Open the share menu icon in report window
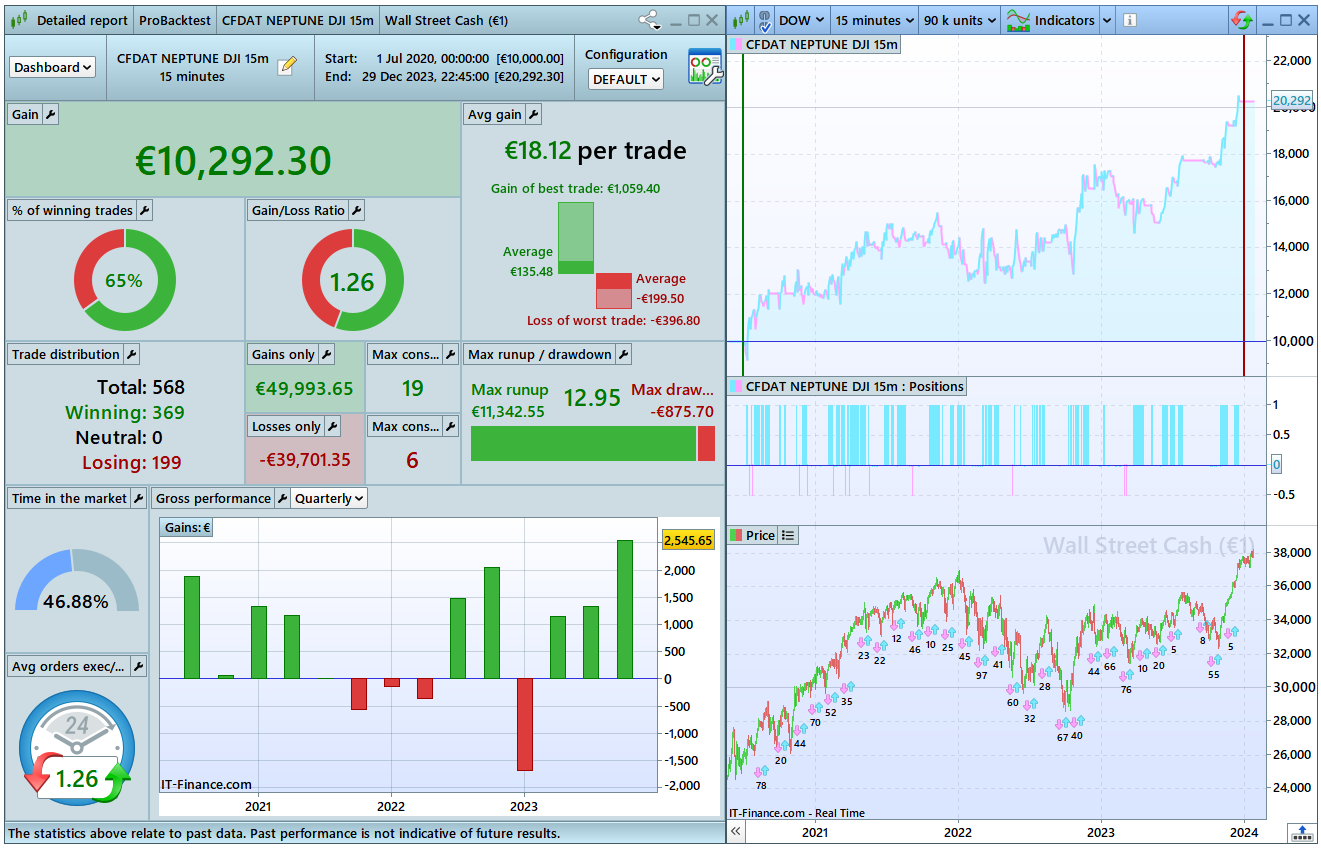The height and width of the screenshot is (848, 1321). [648, 20]
